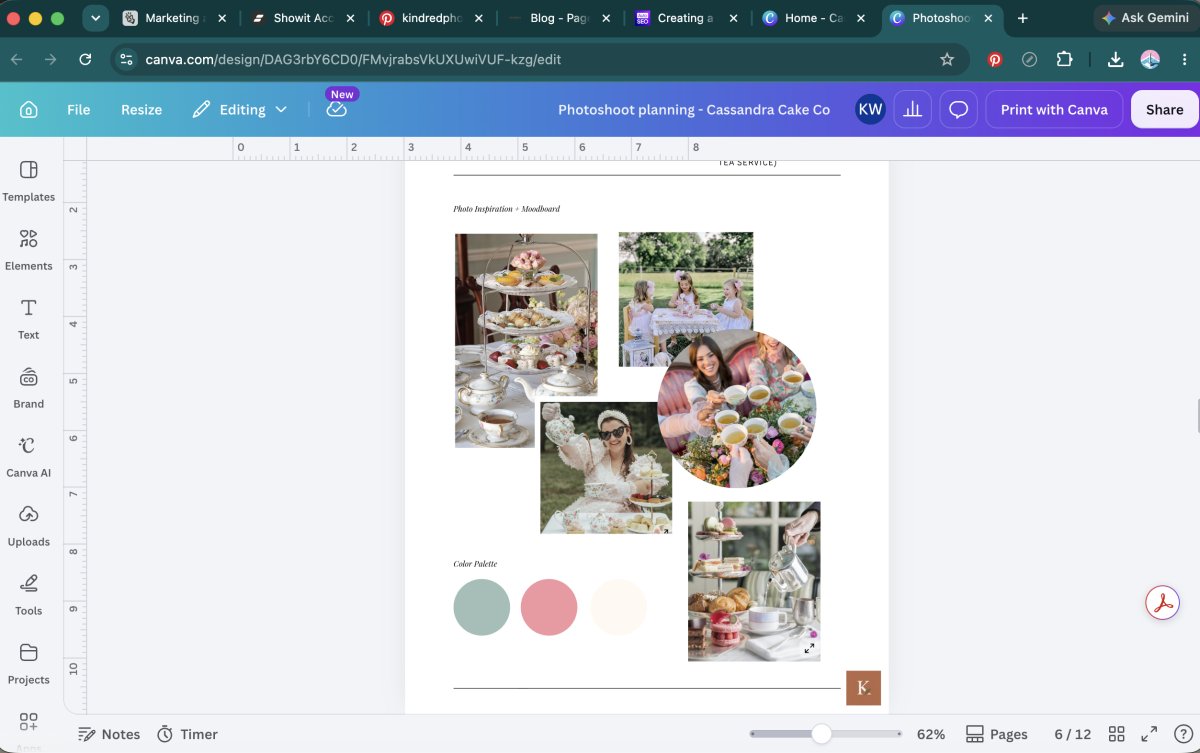Open the Templates panel
This screenshot has width=1200, height=753.
click(x=28, y=181)
